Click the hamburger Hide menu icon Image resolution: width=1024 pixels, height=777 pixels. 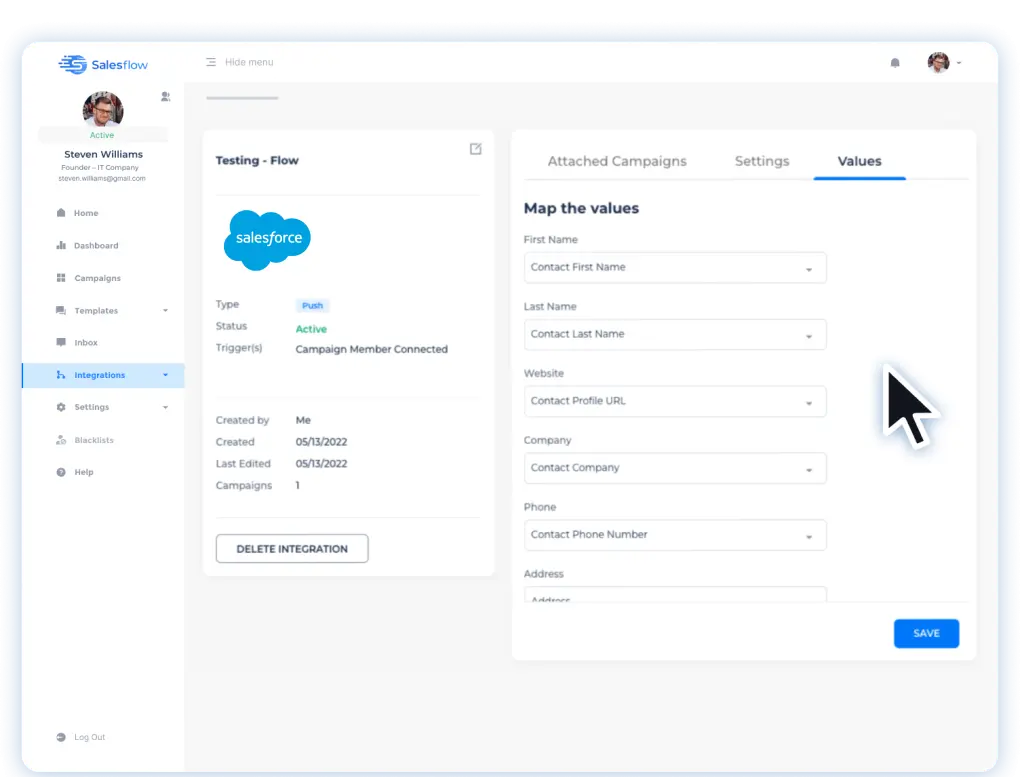(x=211, y=62)
